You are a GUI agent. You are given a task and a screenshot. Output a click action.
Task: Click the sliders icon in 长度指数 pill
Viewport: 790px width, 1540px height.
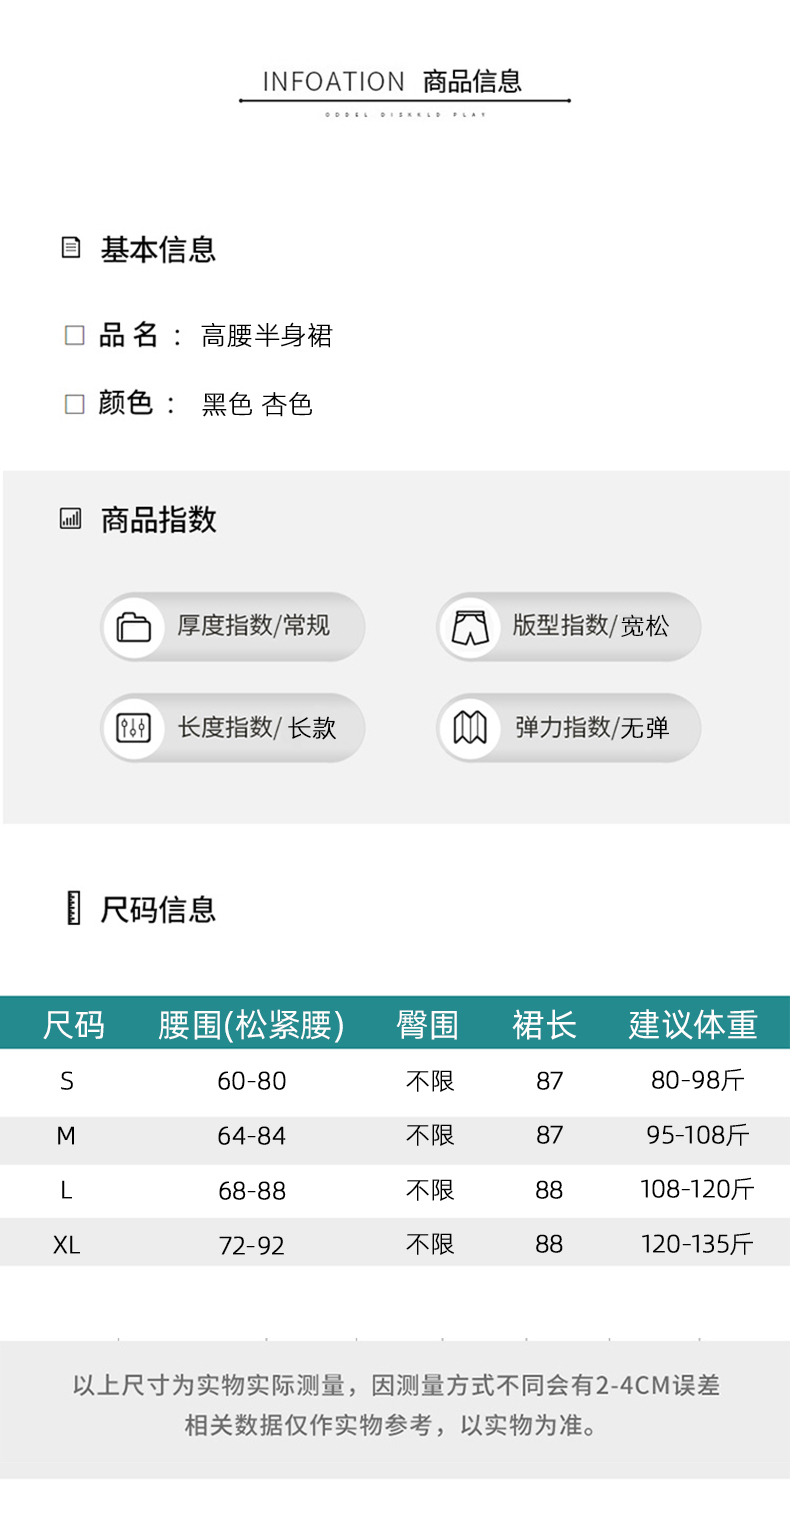(x=134, y=728)
